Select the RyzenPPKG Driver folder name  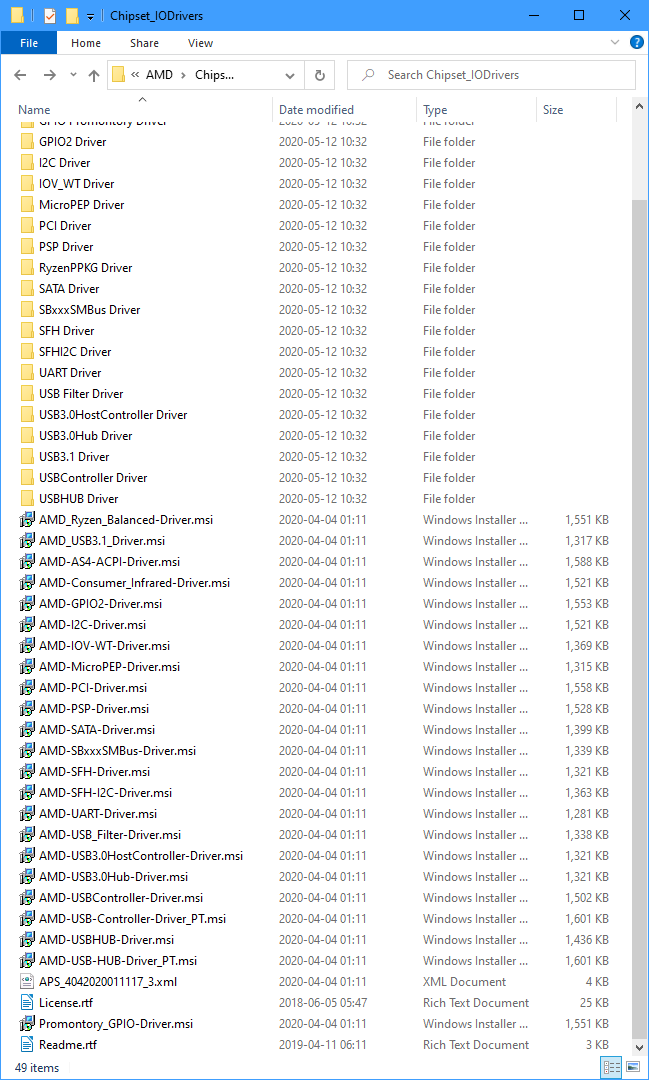[85, 268]
